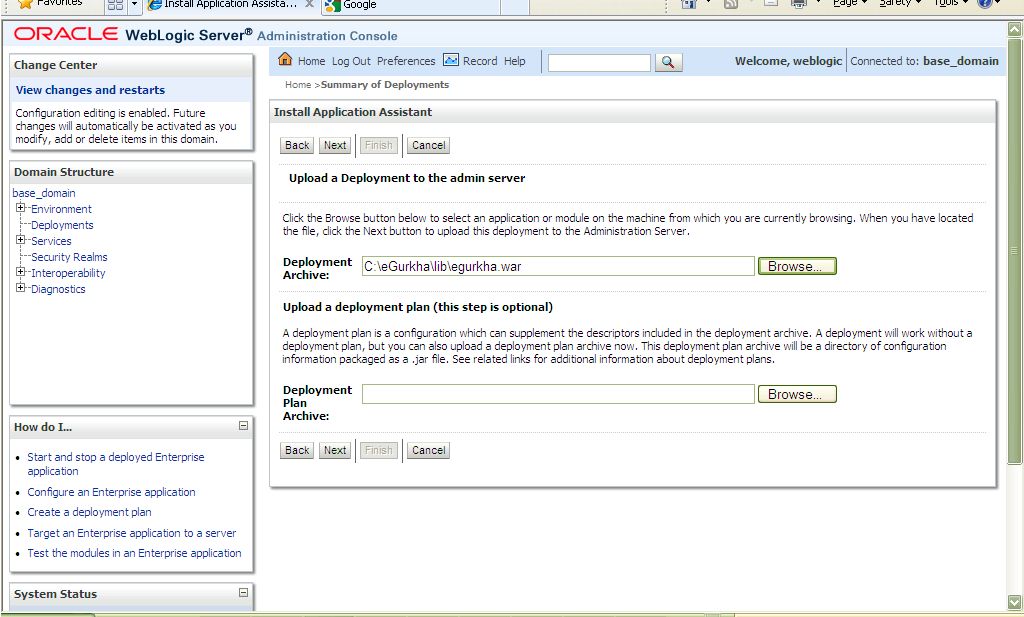Image resolution: width=1024 pixels, height=617 pixels.
Task: Click the top Back button
Action: tap(296, 145)
